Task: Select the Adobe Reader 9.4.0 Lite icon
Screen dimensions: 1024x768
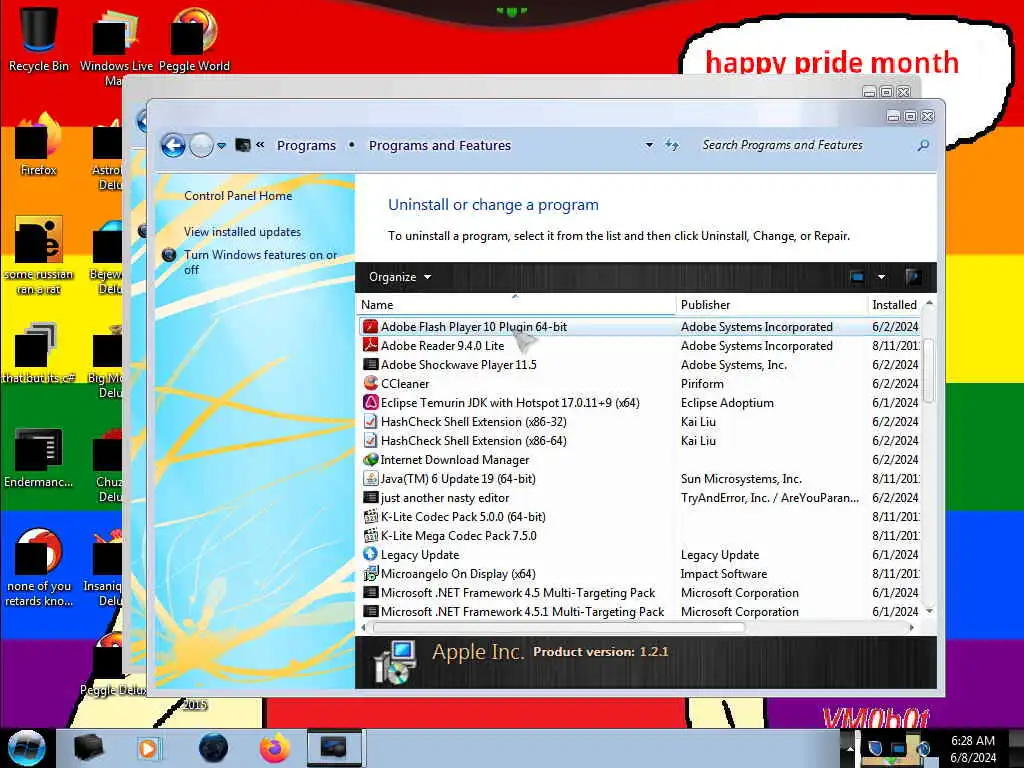Action: click(370, 345)
